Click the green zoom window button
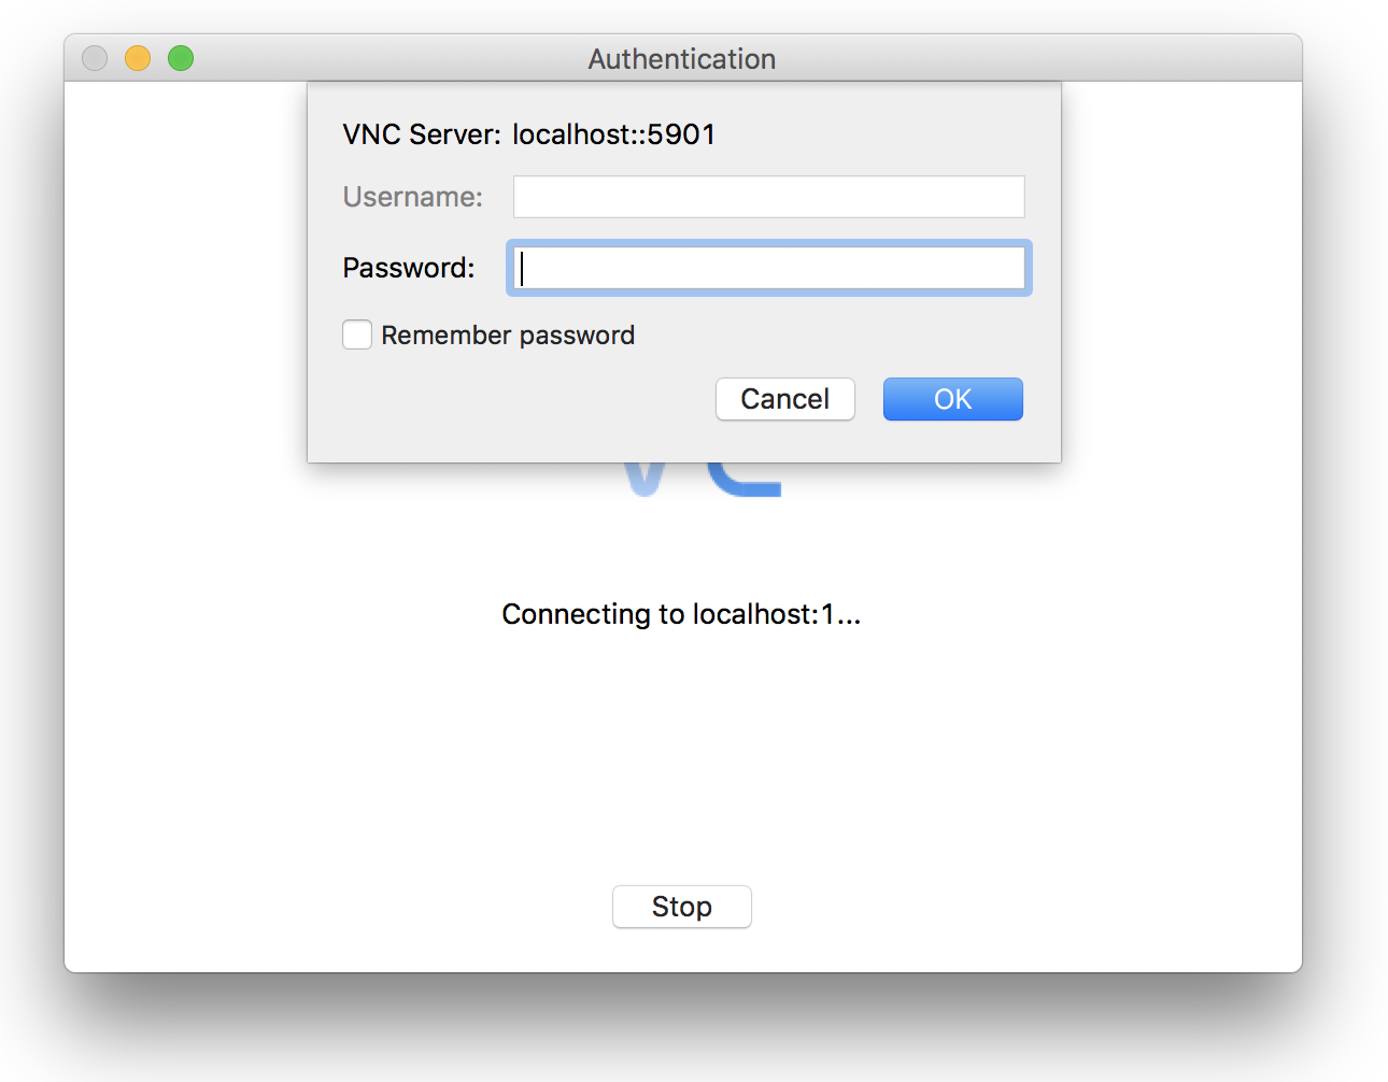 [182, 58]
